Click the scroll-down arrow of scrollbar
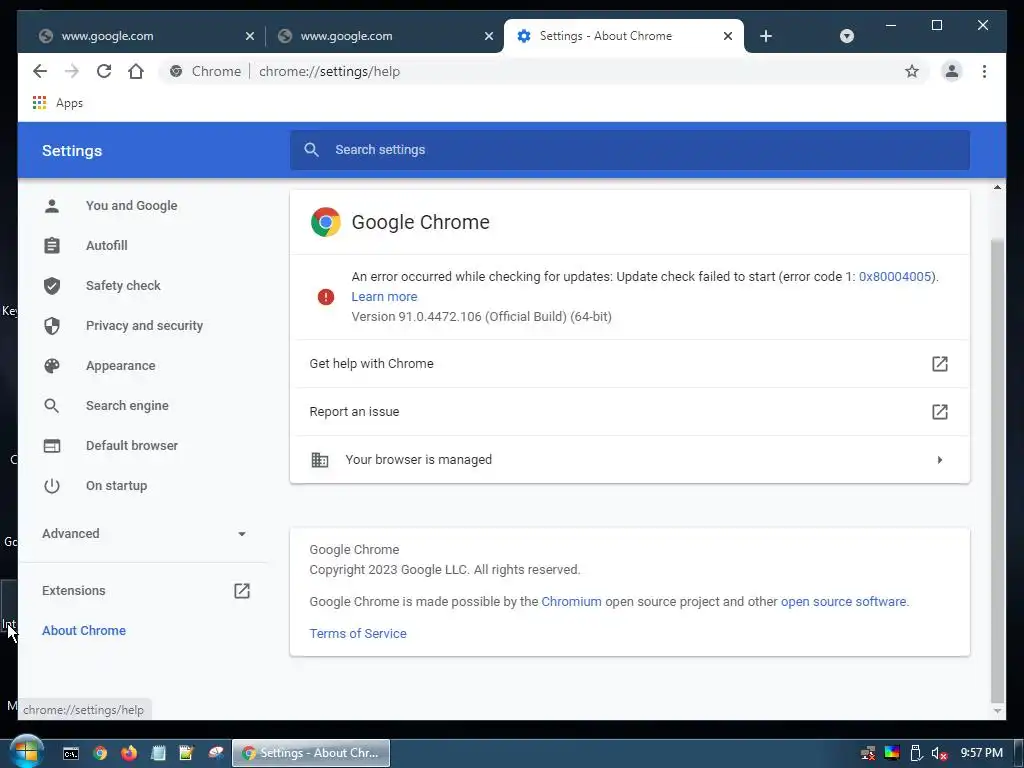This screenshot has height=768, width=1024. tap(997, 711)
